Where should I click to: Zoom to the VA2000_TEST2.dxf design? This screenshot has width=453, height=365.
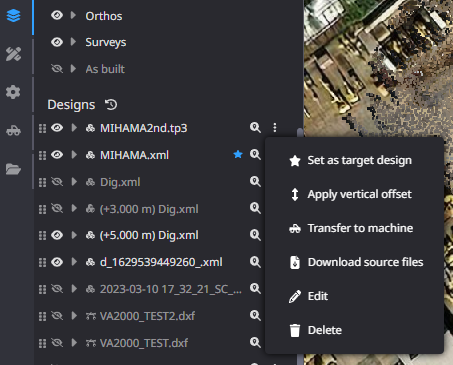(x=255, y=316)
